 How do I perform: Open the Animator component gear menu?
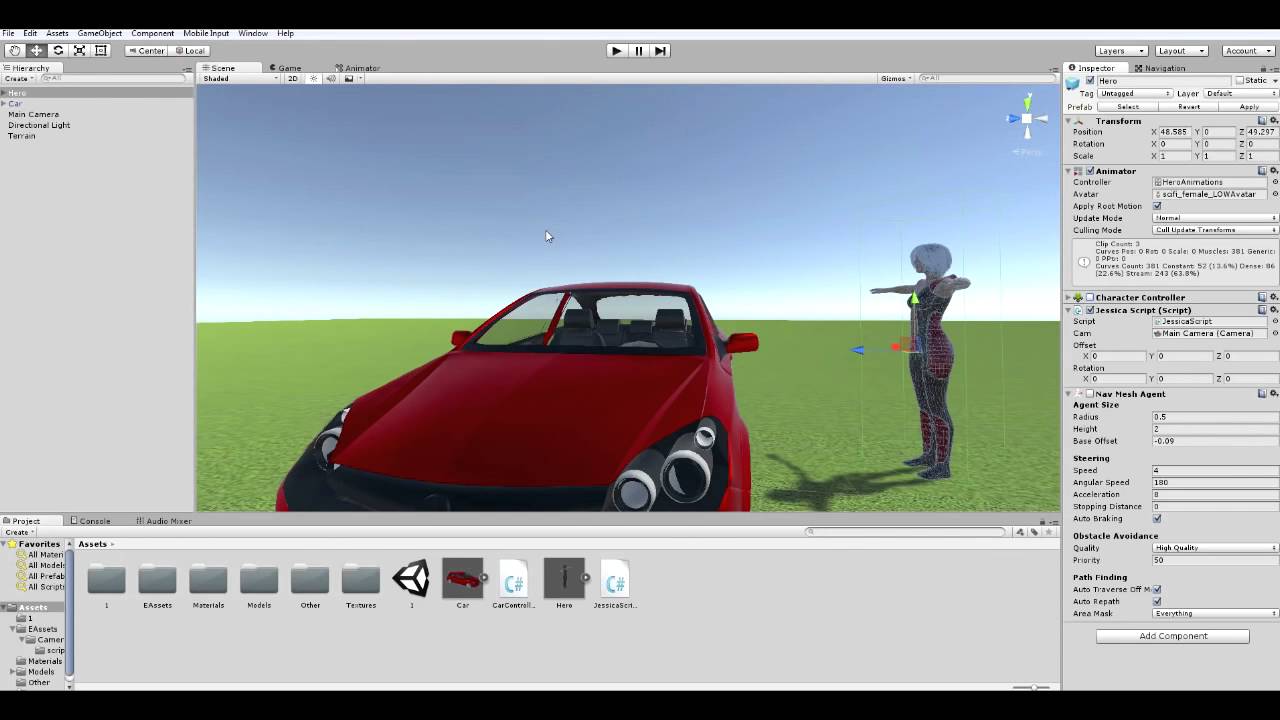pyautogui.click(x=1274, y=171)
